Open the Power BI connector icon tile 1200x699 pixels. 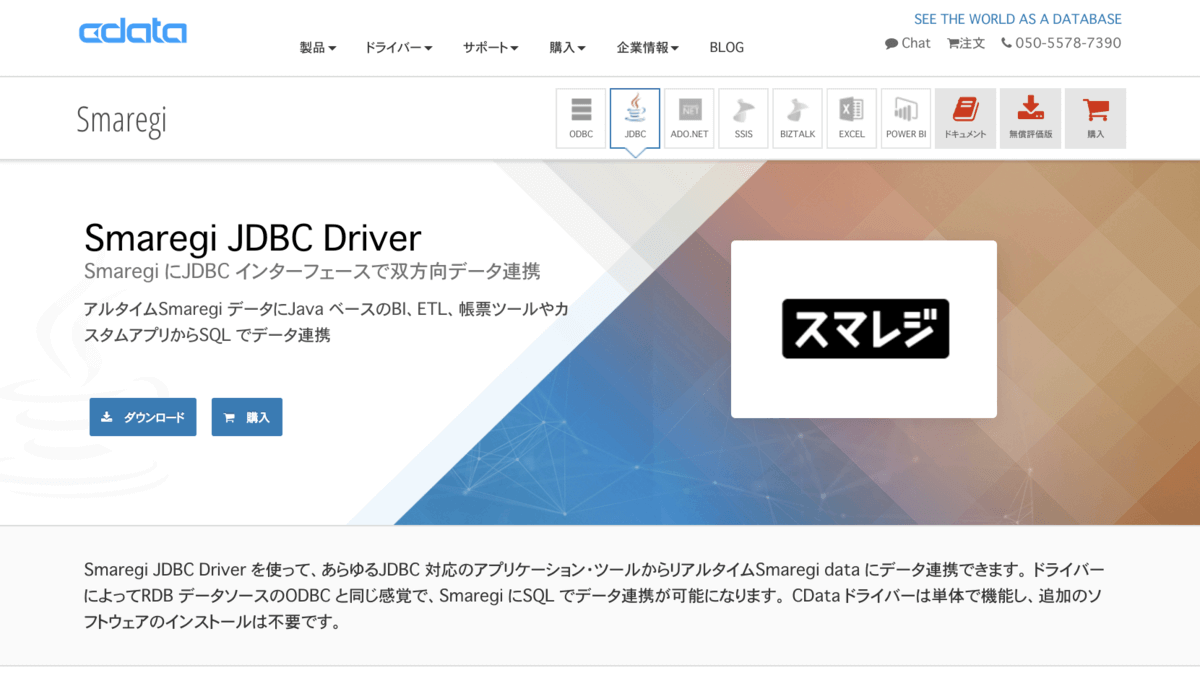pyautogui.click(x=906, y=118)
